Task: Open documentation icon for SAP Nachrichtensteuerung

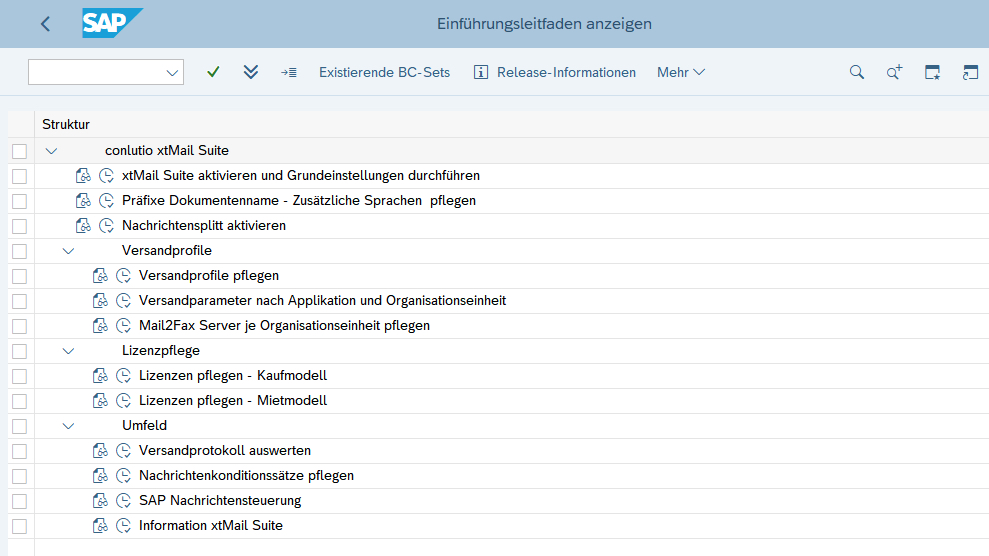Action: (100, 501)
